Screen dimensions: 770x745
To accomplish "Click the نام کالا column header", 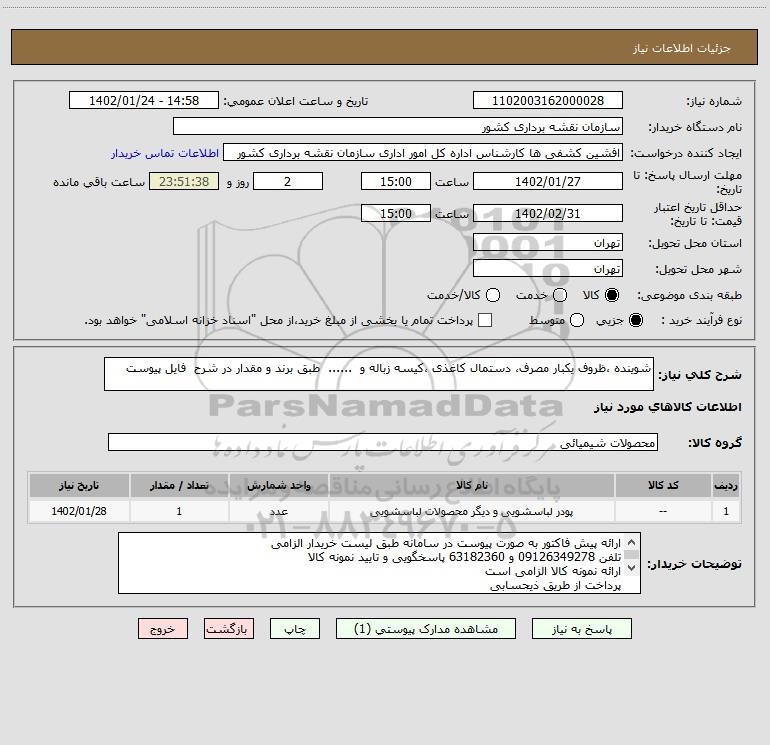I will pos(471,485).
